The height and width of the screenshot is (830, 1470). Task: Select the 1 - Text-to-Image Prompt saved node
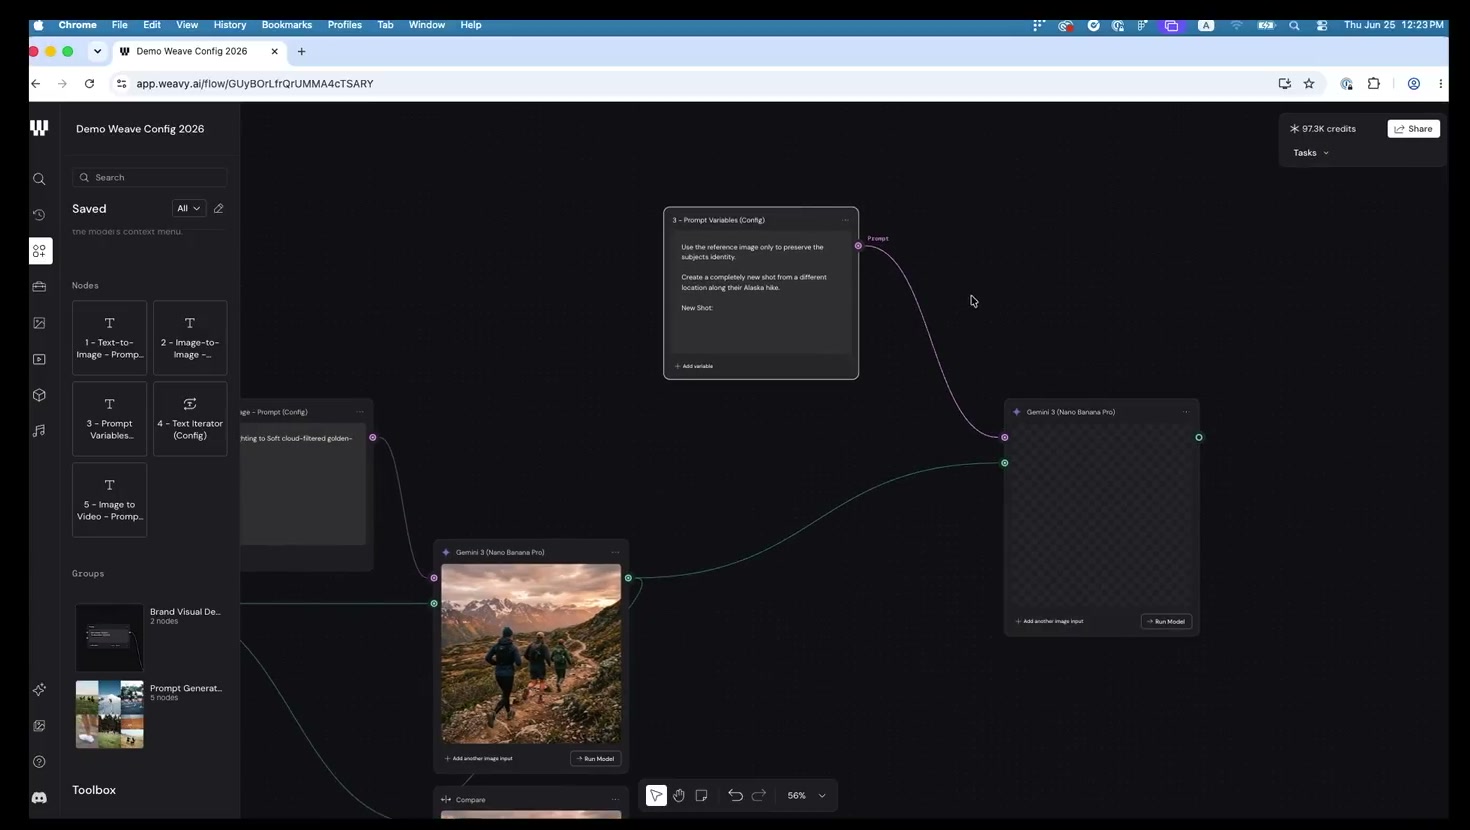pos(109,338)
